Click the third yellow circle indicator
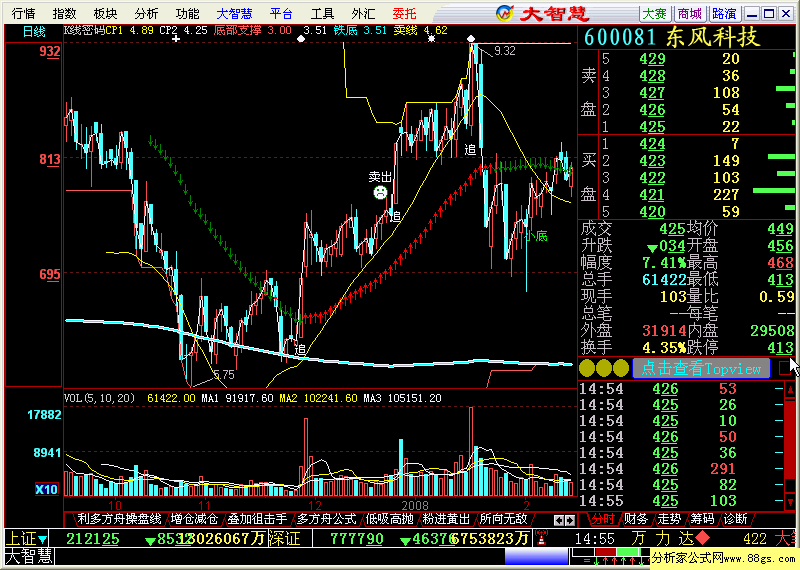Viewport: 800px width, 570px height. tap(621, 368)
